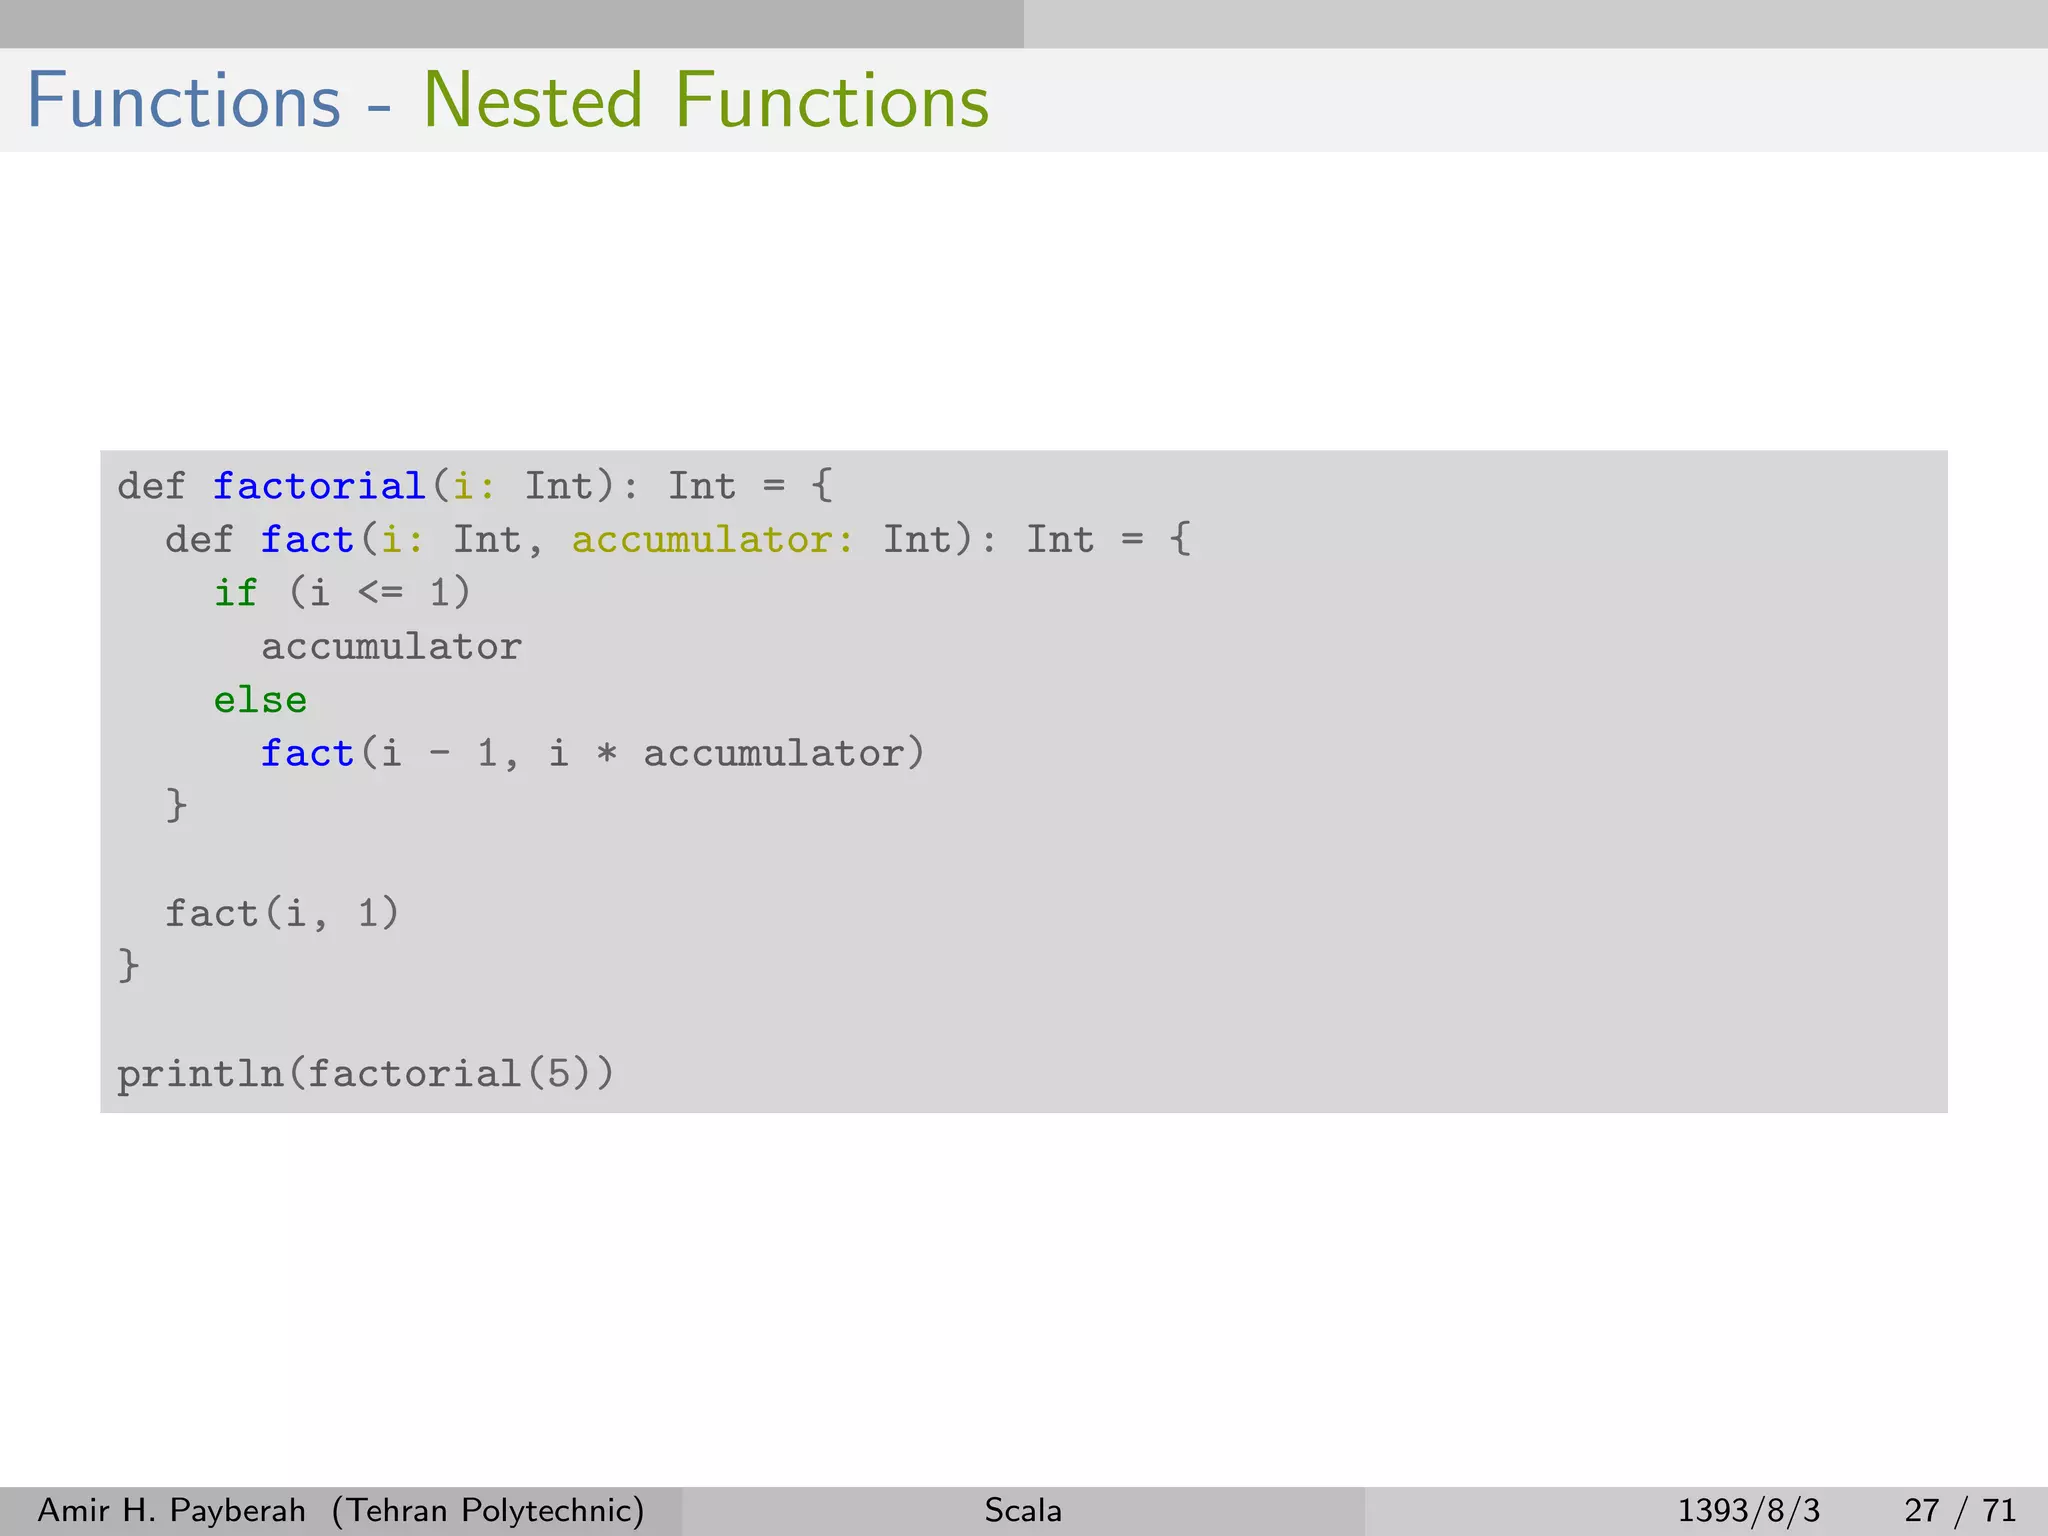Screen dimensions: 2048x1536
Task: Click the 'fact(i, 1)' call line
Action: (x=282, y=913)
